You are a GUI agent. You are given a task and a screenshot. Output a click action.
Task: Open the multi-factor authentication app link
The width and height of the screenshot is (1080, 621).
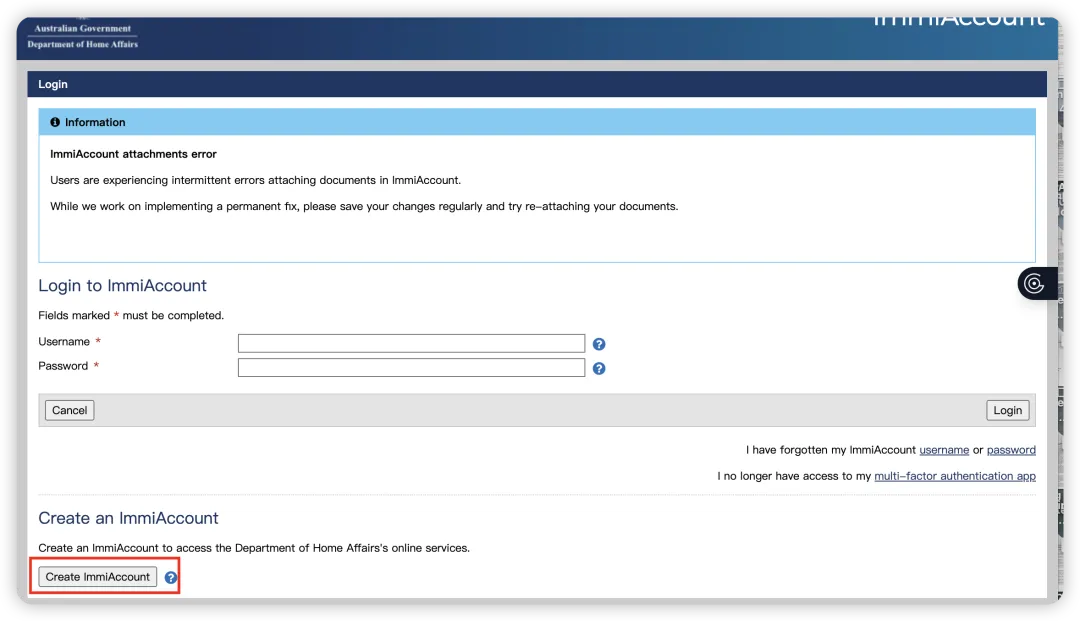point(955,476)
